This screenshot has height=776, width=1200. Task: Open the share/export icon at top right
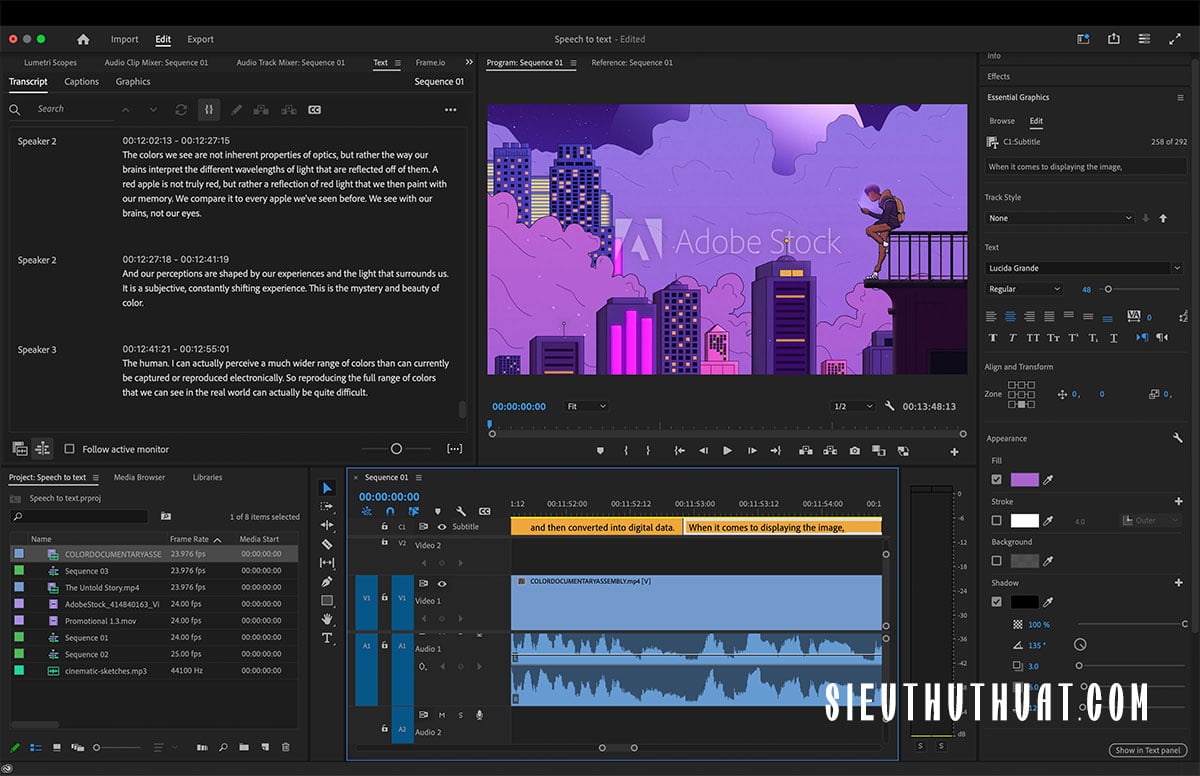[x=1114, y=39]
